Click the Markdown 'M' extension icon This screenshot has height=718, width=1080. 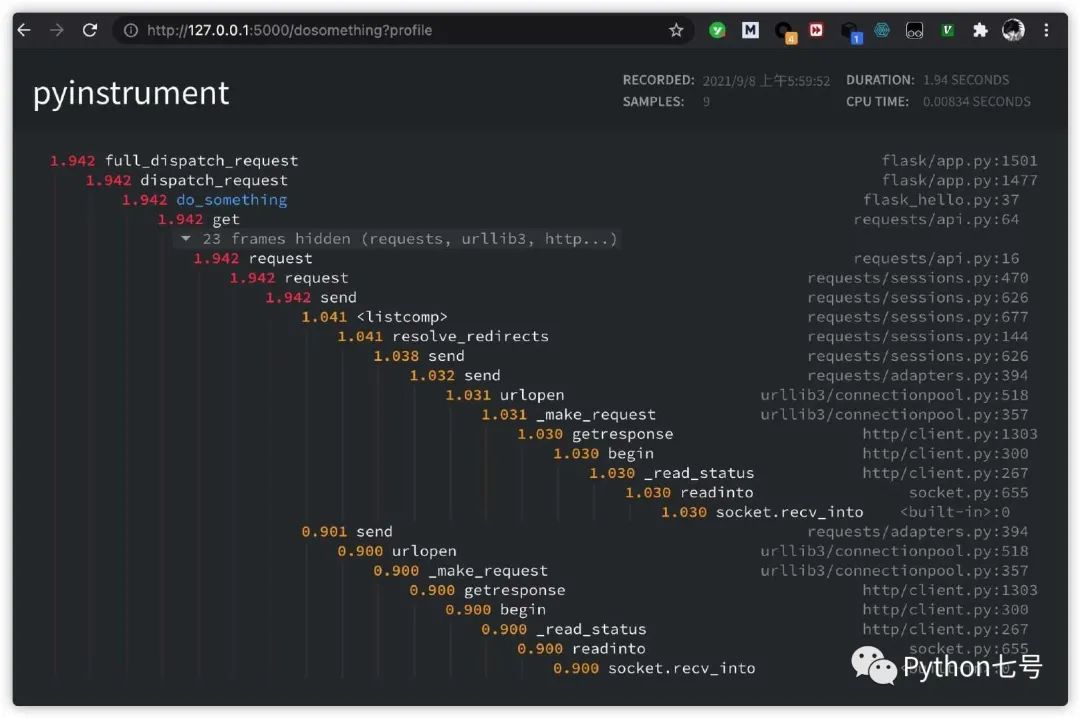(750, 30)
